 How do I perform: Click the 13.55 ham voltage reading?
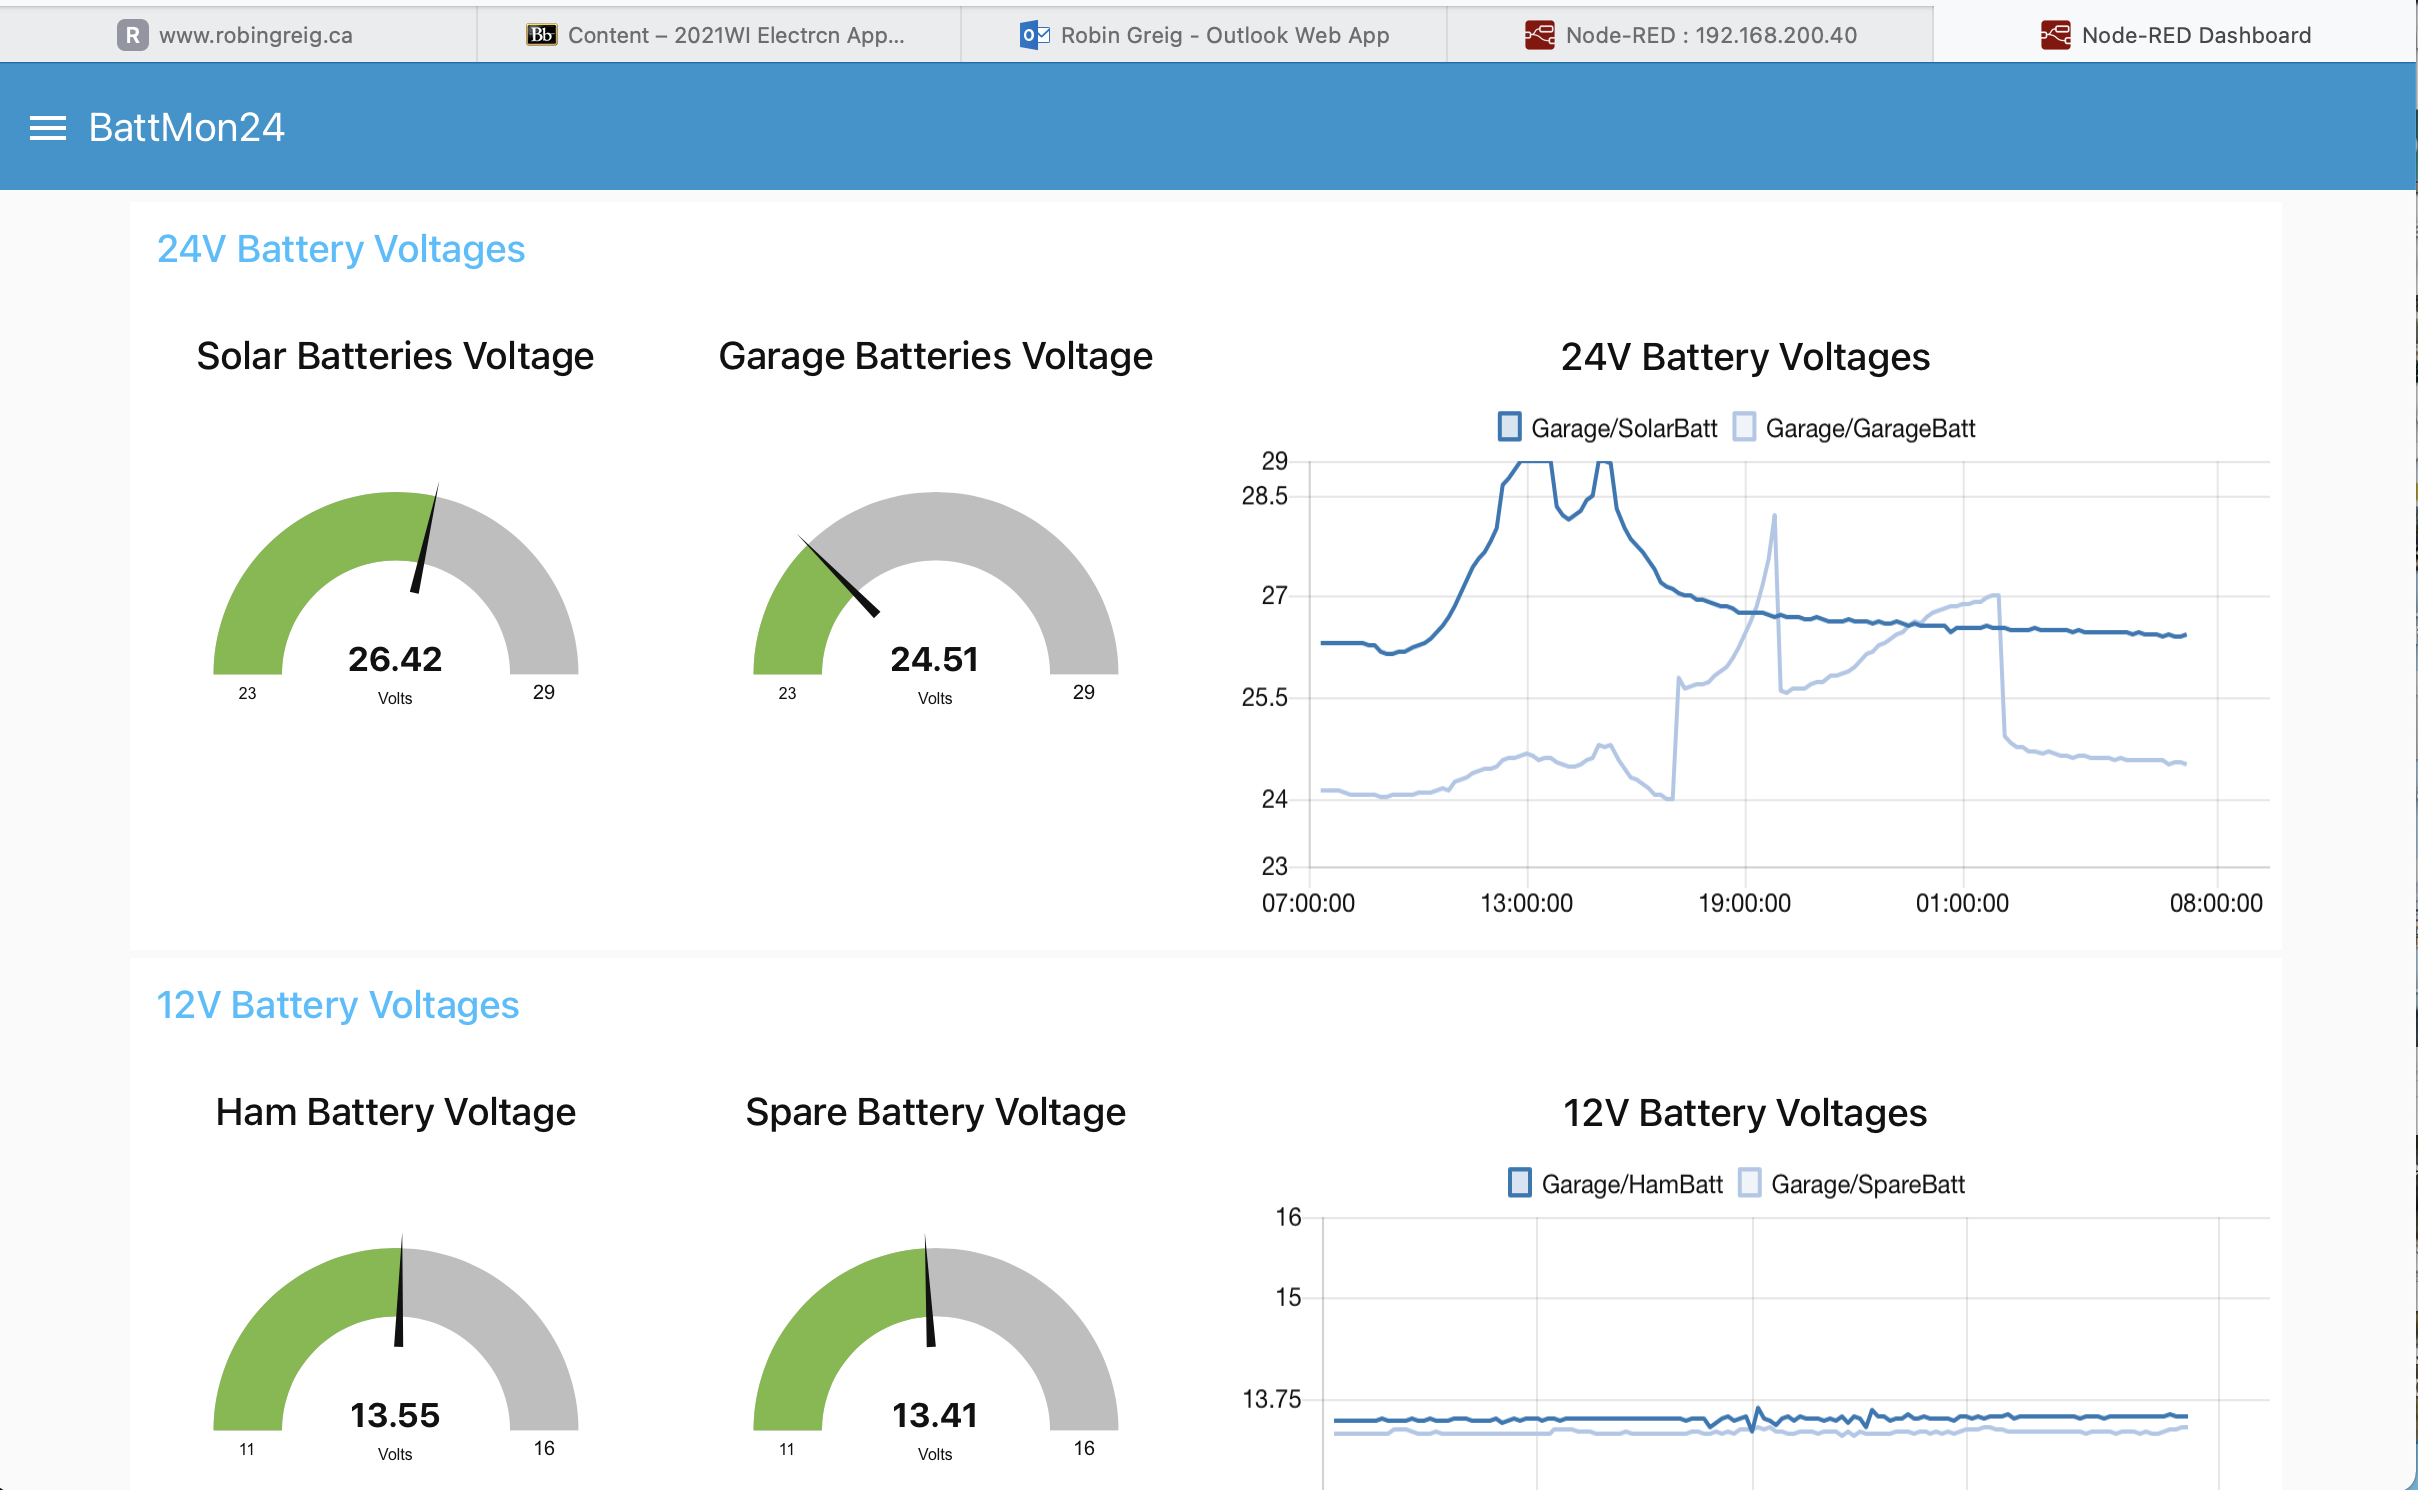[x=395, y=1415]
